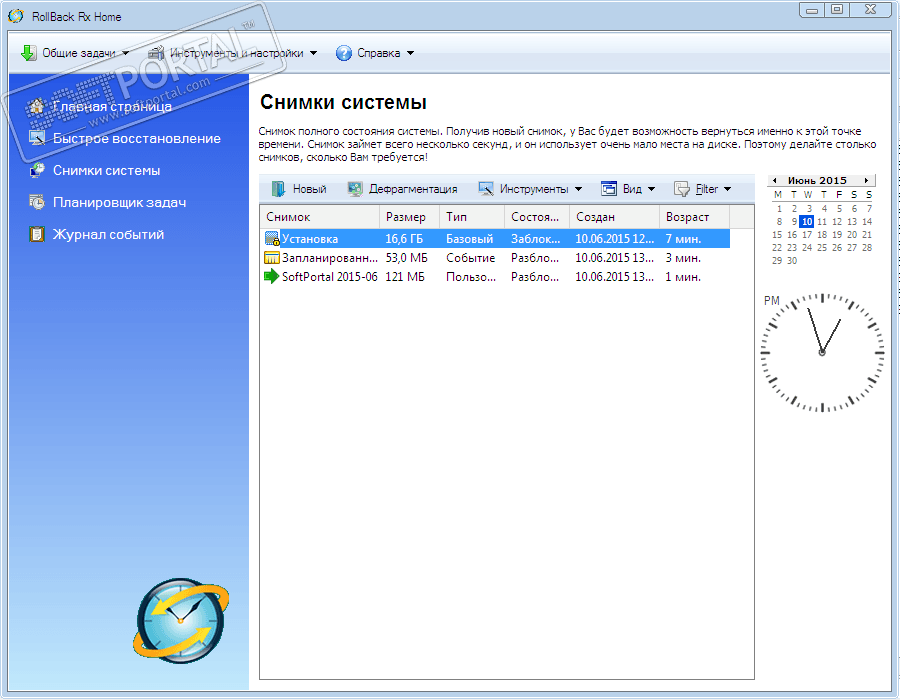This screenshot has width=900, height=700.
Task: Click the RollBack Rx title bar icon
Action: coord(16,16)
